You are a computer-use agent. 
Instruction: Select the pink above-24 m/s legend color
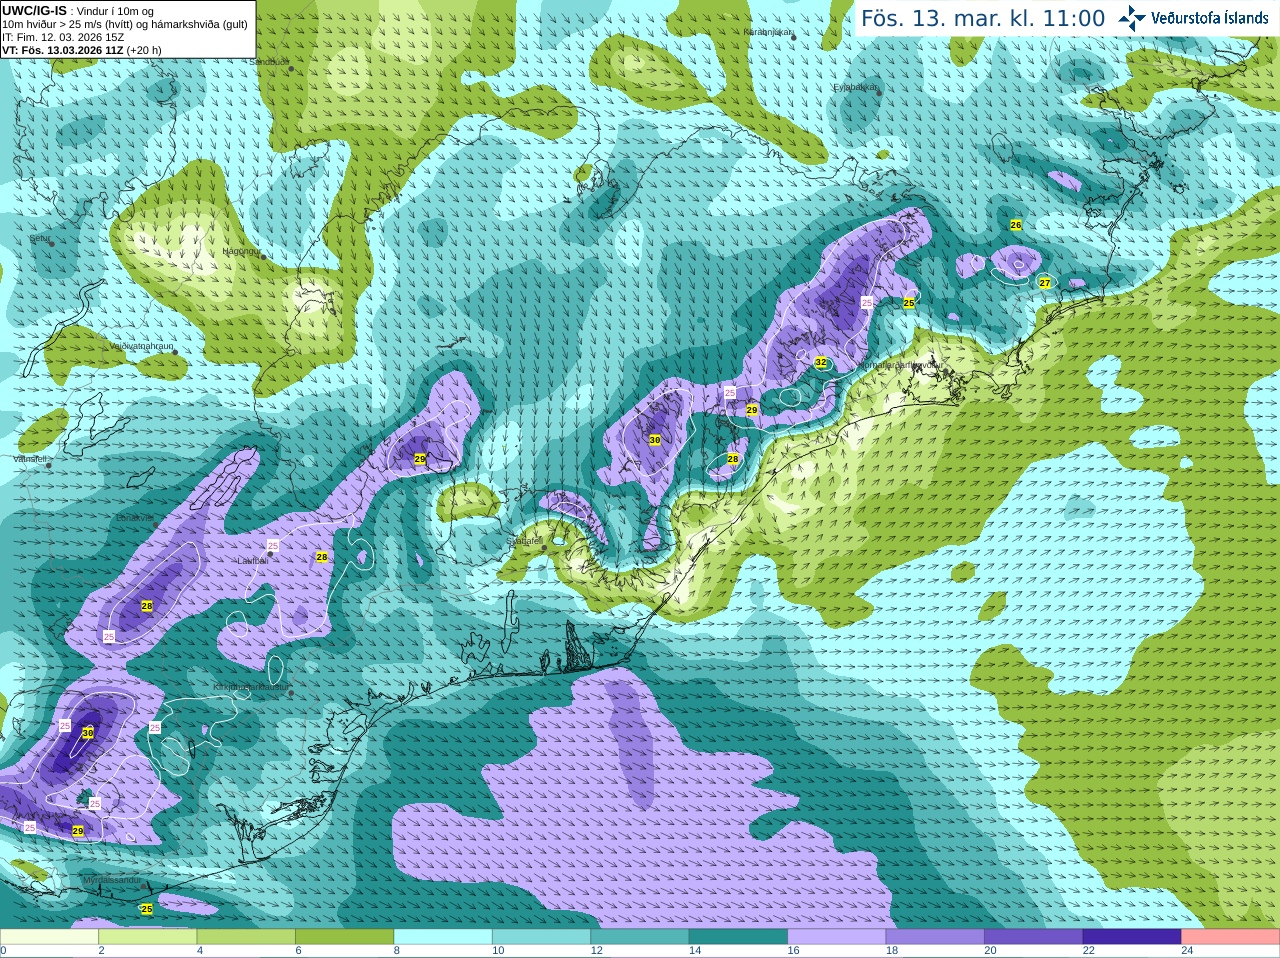click(x=1231, y=937)
